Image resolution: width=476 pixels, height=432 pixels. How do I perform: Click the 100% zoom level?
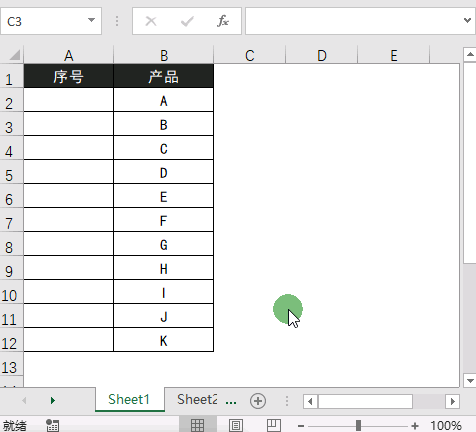coord(446,425)
